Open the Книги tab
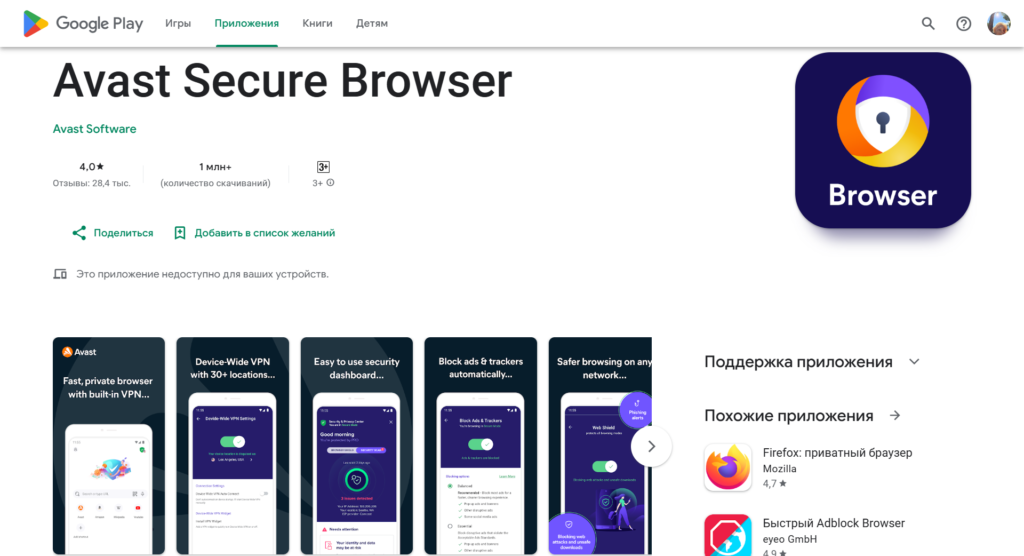This screenshot has width=1024, height=556. coord(317,24)
